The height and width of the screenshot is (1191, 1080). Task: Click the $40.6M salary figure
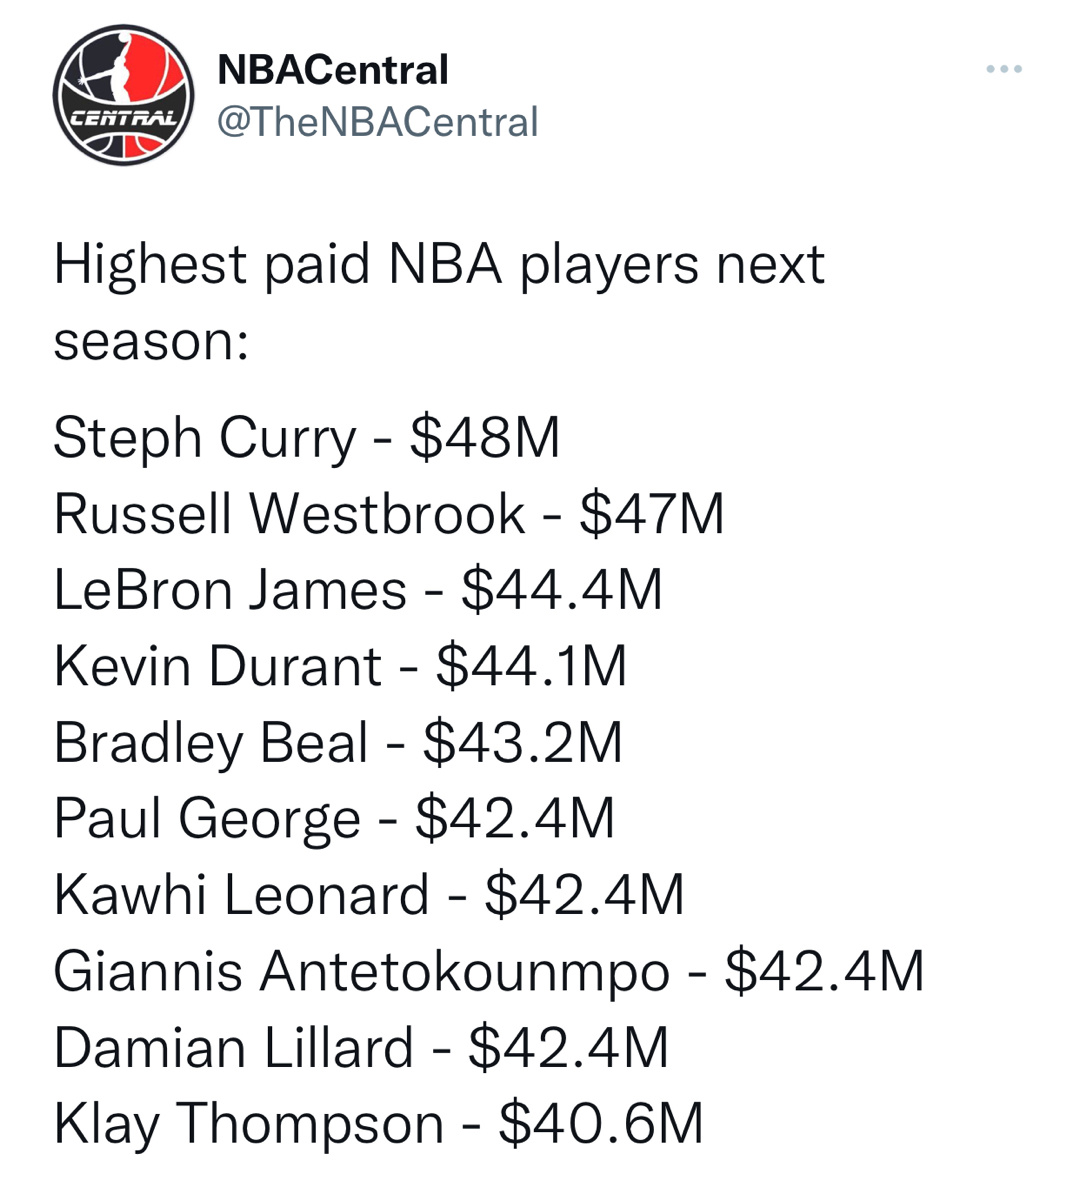coord(601,1124)
